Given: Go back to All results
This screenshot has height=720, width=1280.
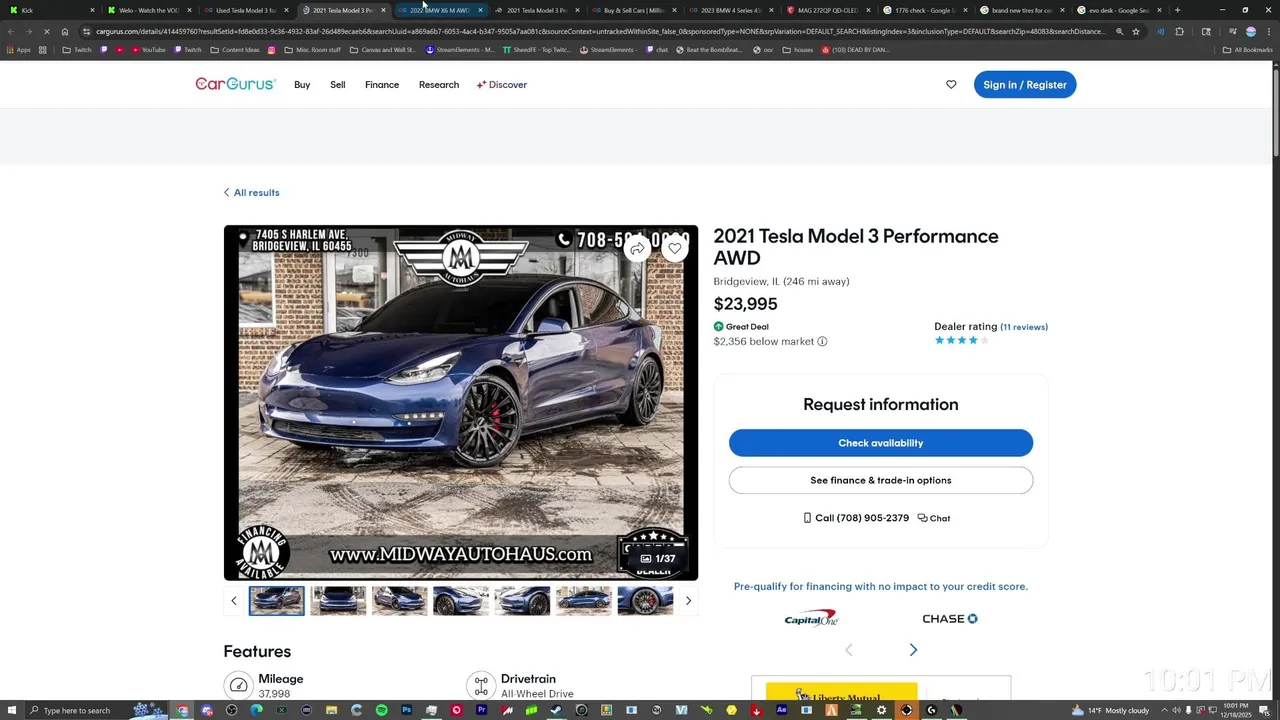Looking at the screenshot, I should click(x=252, y=193).
